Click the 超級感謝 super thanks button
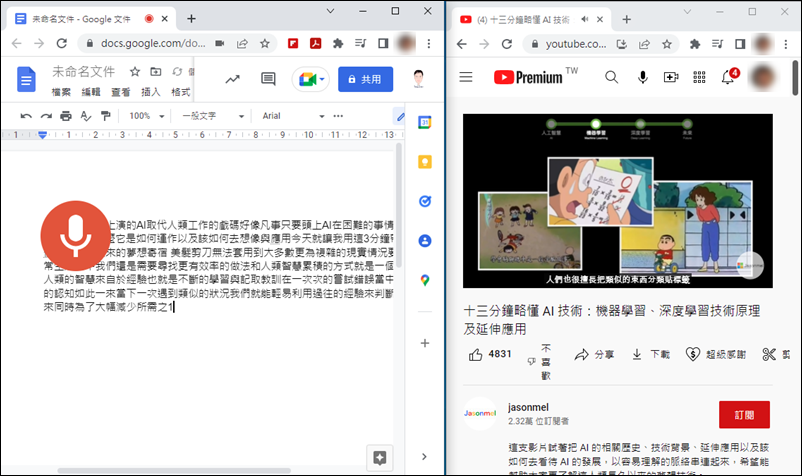802x476 pixels. (716, 354)
